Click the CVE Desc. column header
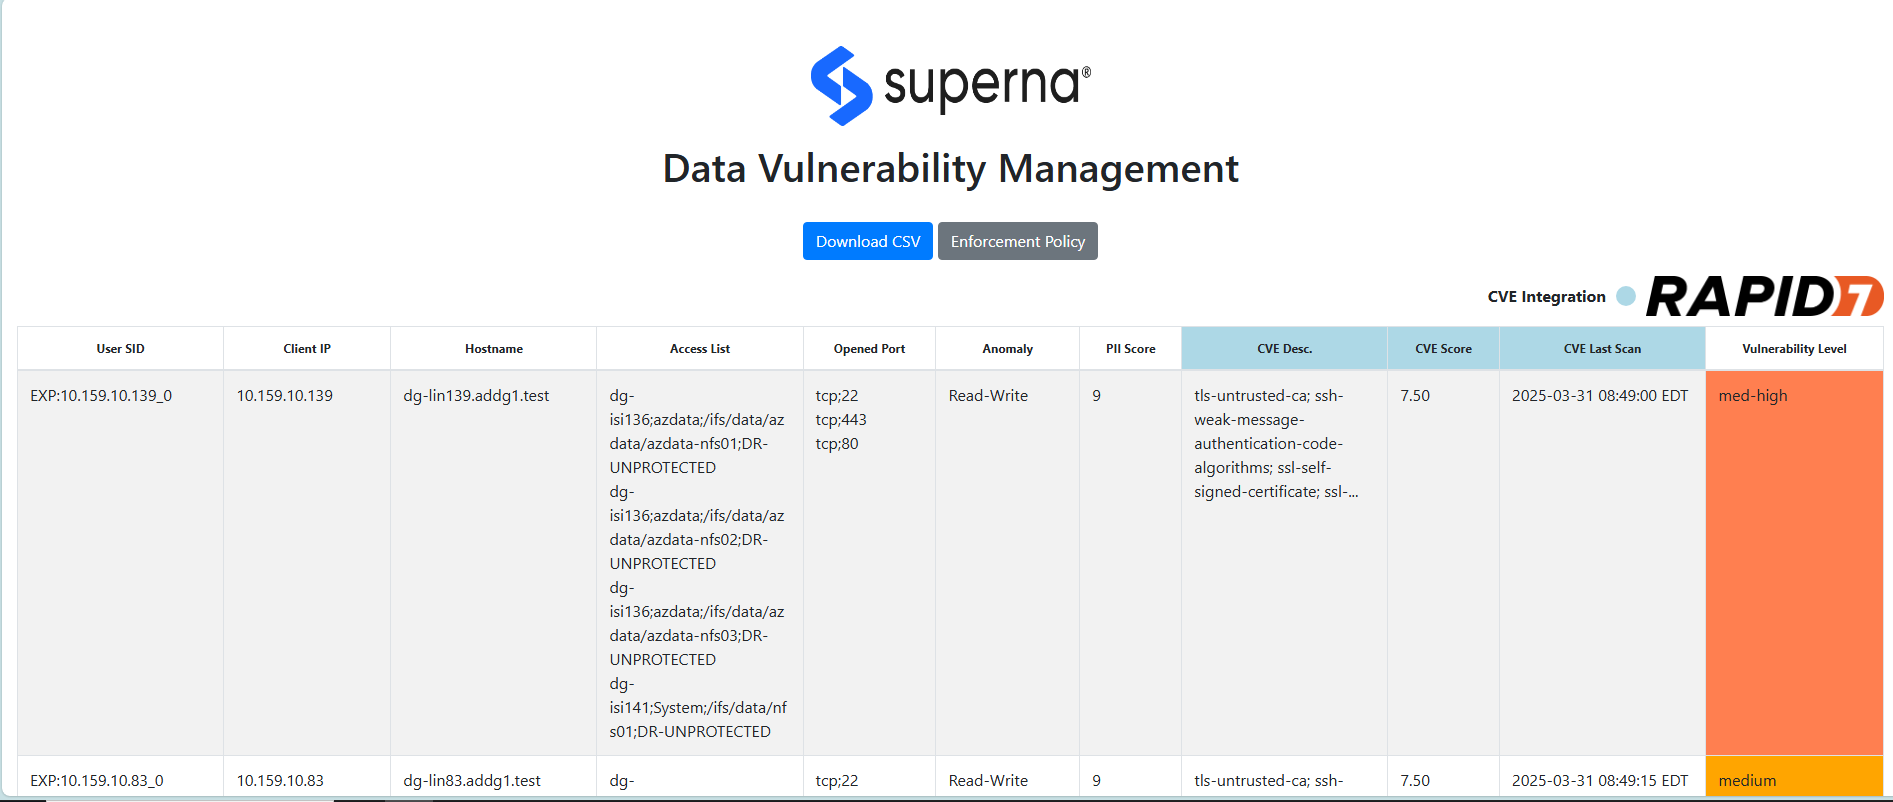This screenshot has height=802, width=1893. (1285, 349)
